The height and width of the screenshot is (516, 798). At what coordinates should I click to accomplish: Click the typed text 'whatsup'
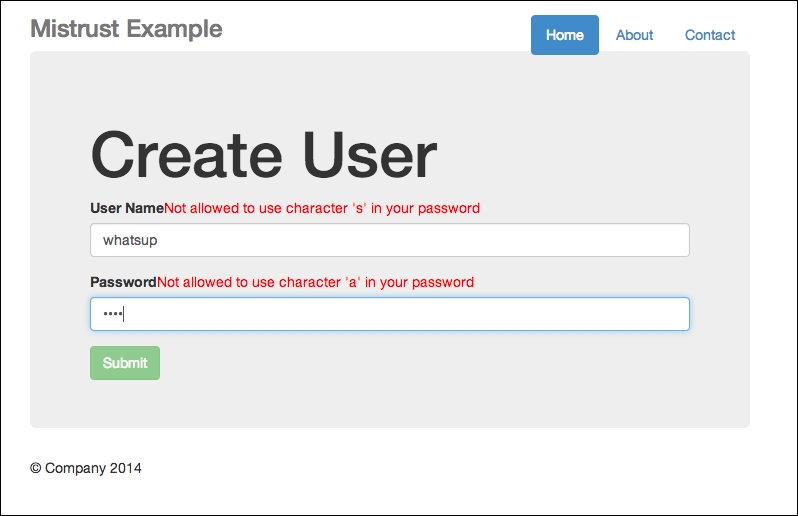click(x=130, y=240)
